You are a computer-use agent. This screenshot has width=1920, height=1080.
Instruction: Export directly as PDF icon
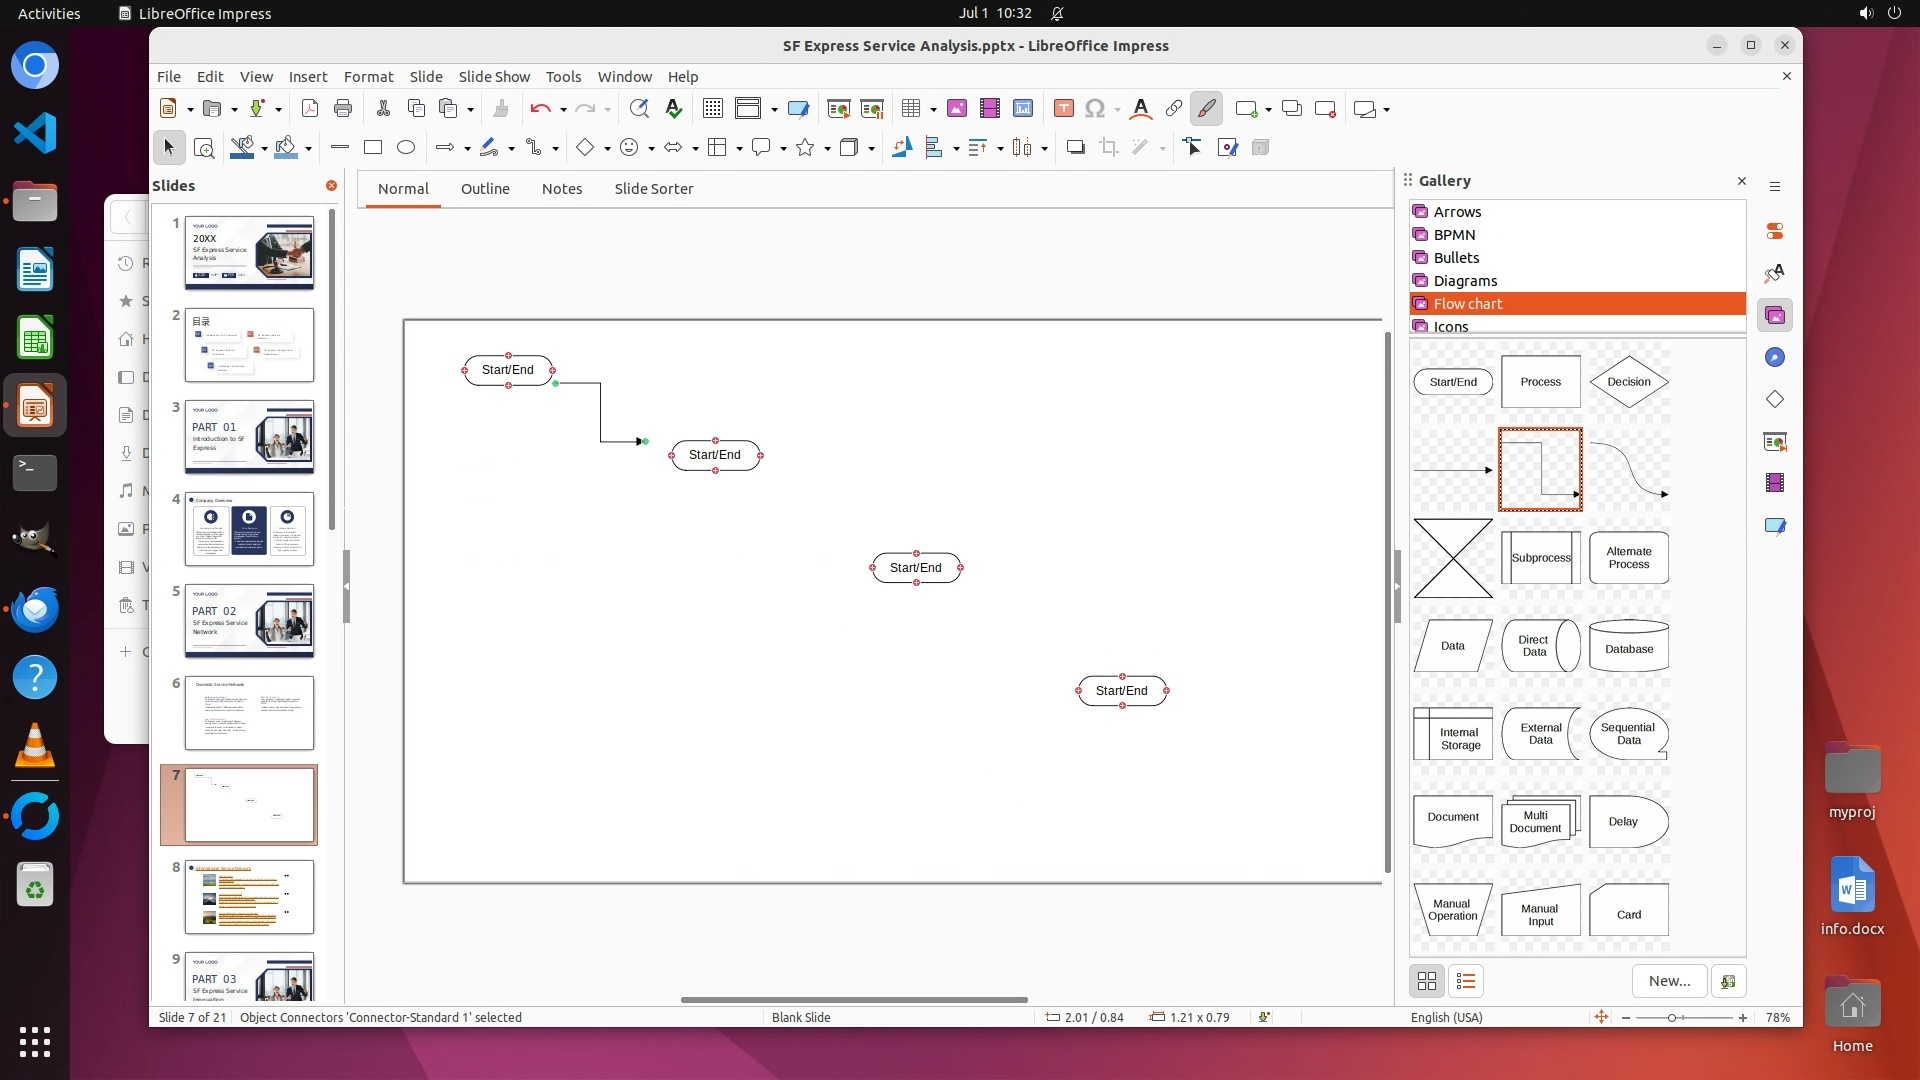(x=309, y=109)
